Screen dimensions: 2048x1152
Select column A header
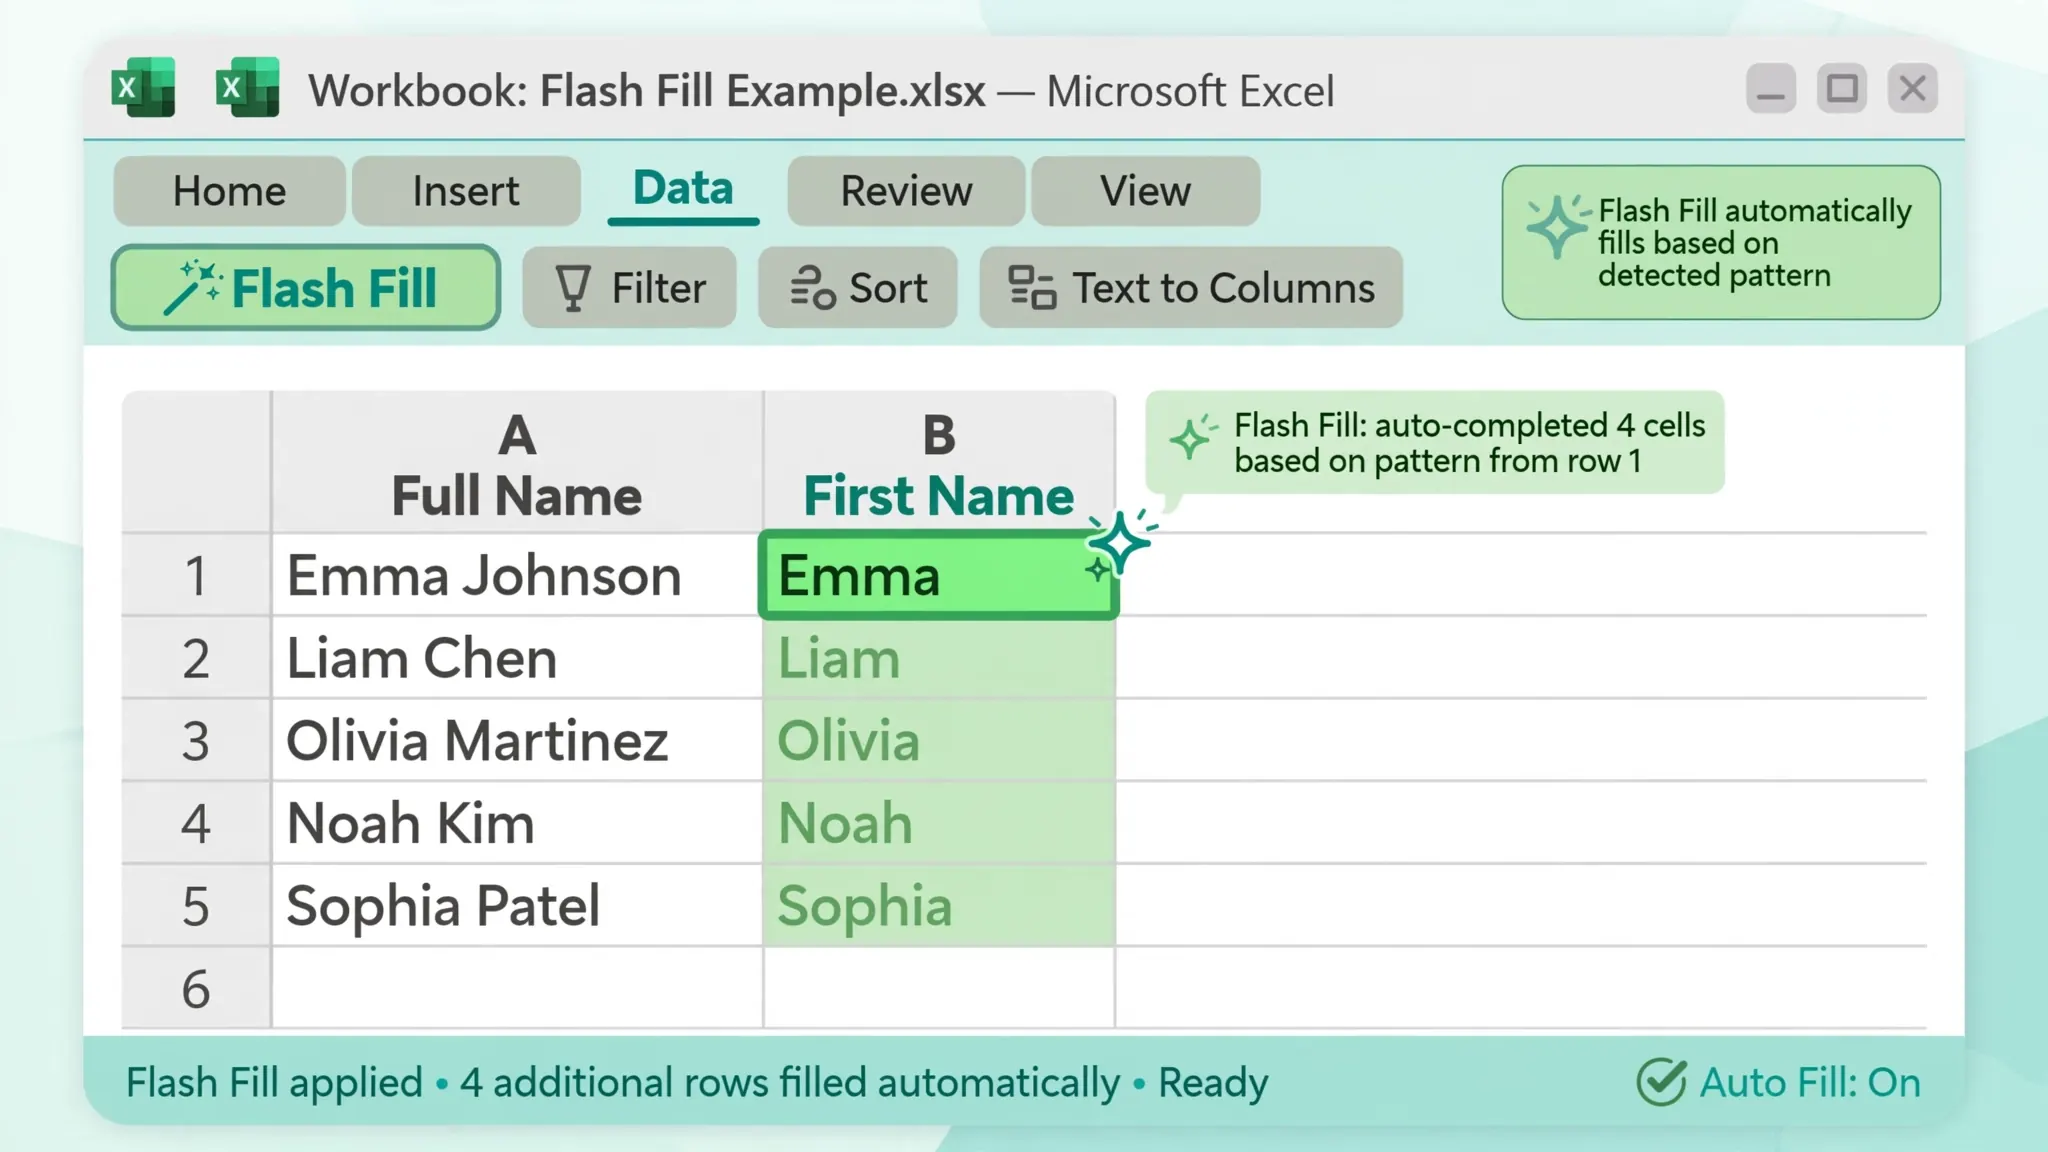pyautogui.click(x=517, y=463)
